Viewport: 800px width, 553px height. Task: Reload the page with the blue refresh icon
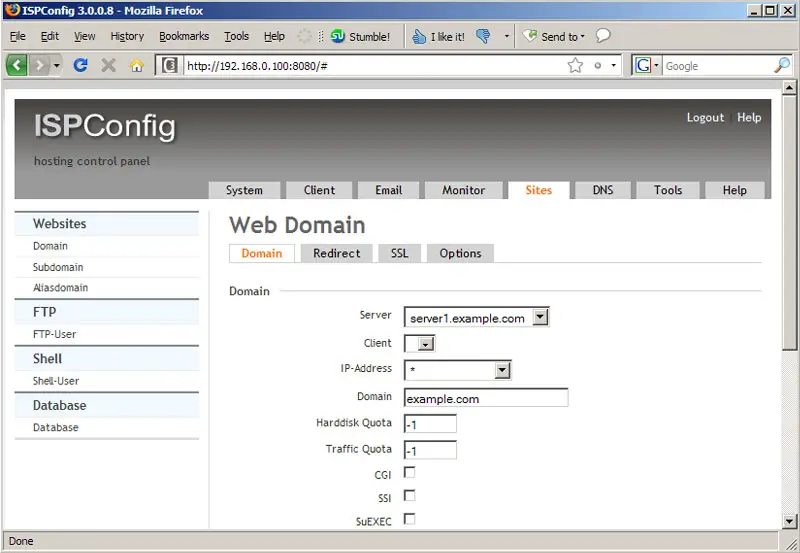(81, 65)
